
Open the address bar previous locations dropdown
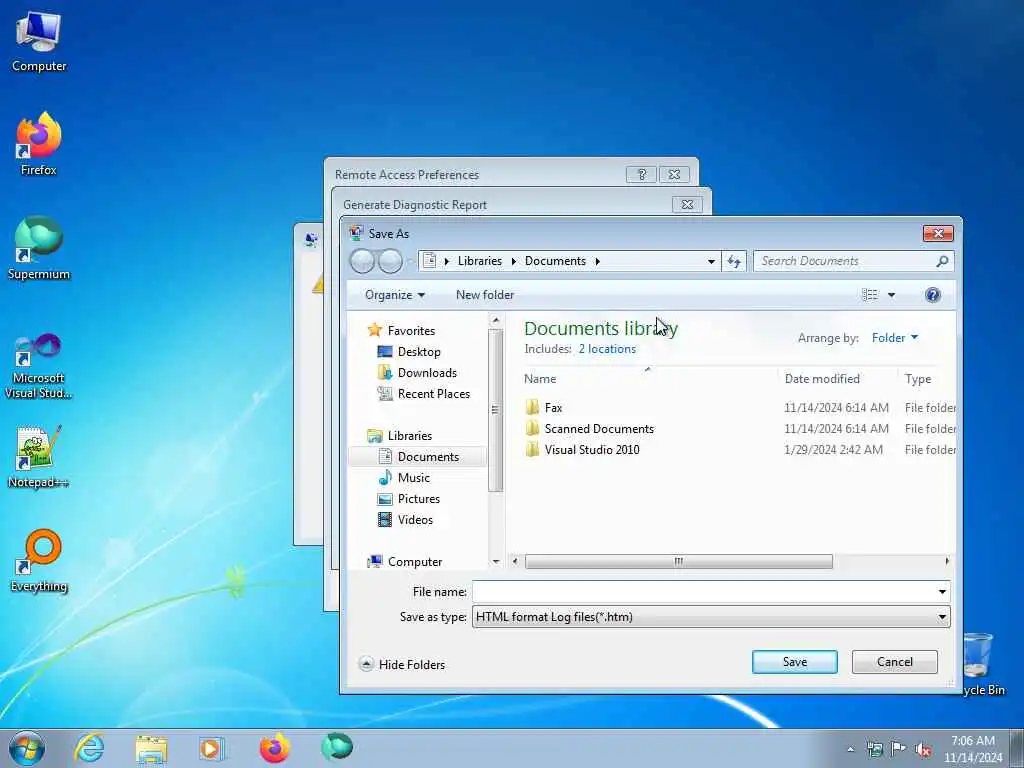point(711,261)
